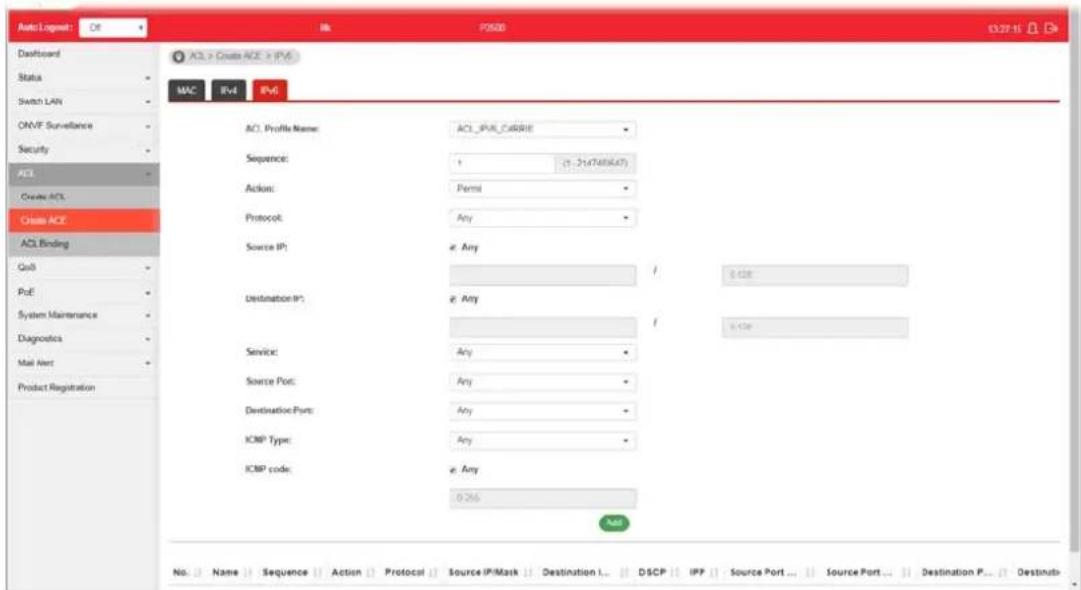Click first Source Port column header
Viewport: 1081px width, 590px height.
pos(763,572)
